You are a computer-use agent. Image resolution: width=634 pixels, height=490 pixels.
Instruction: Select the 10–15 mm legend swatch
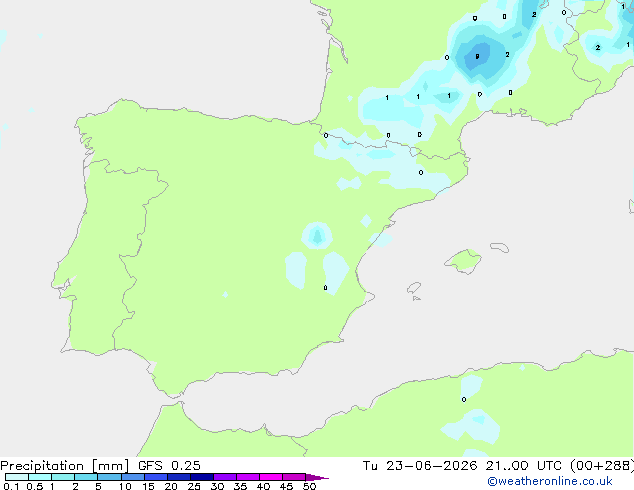tap(132, 477)
